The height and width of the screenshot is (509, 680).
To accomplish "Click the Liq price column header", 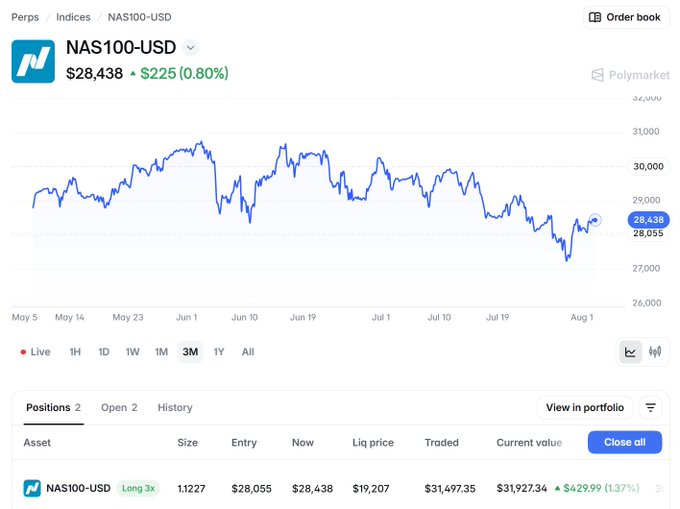I will [x=373, y=443].
